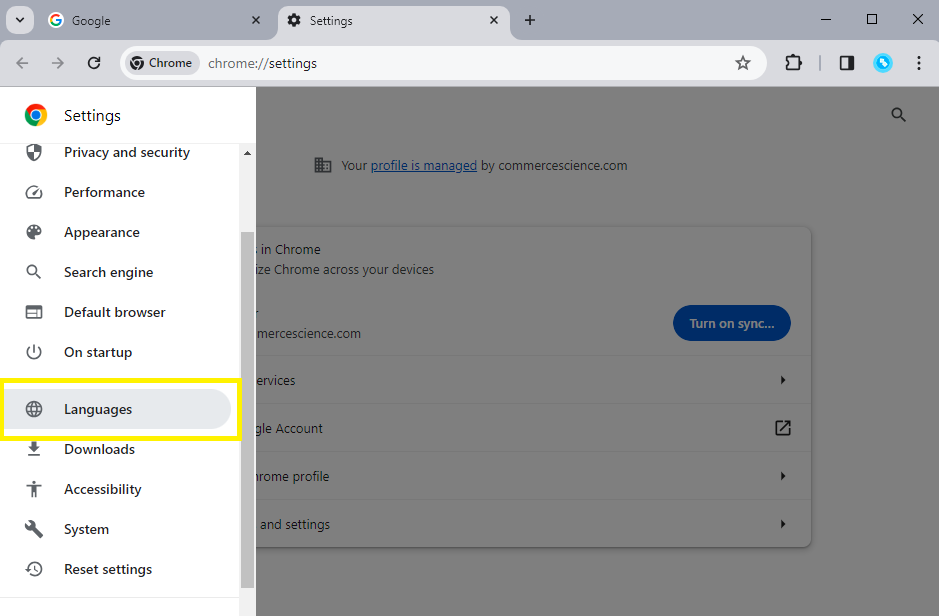
Task: Reload the page with refresh icon
Action: [94, 63]
